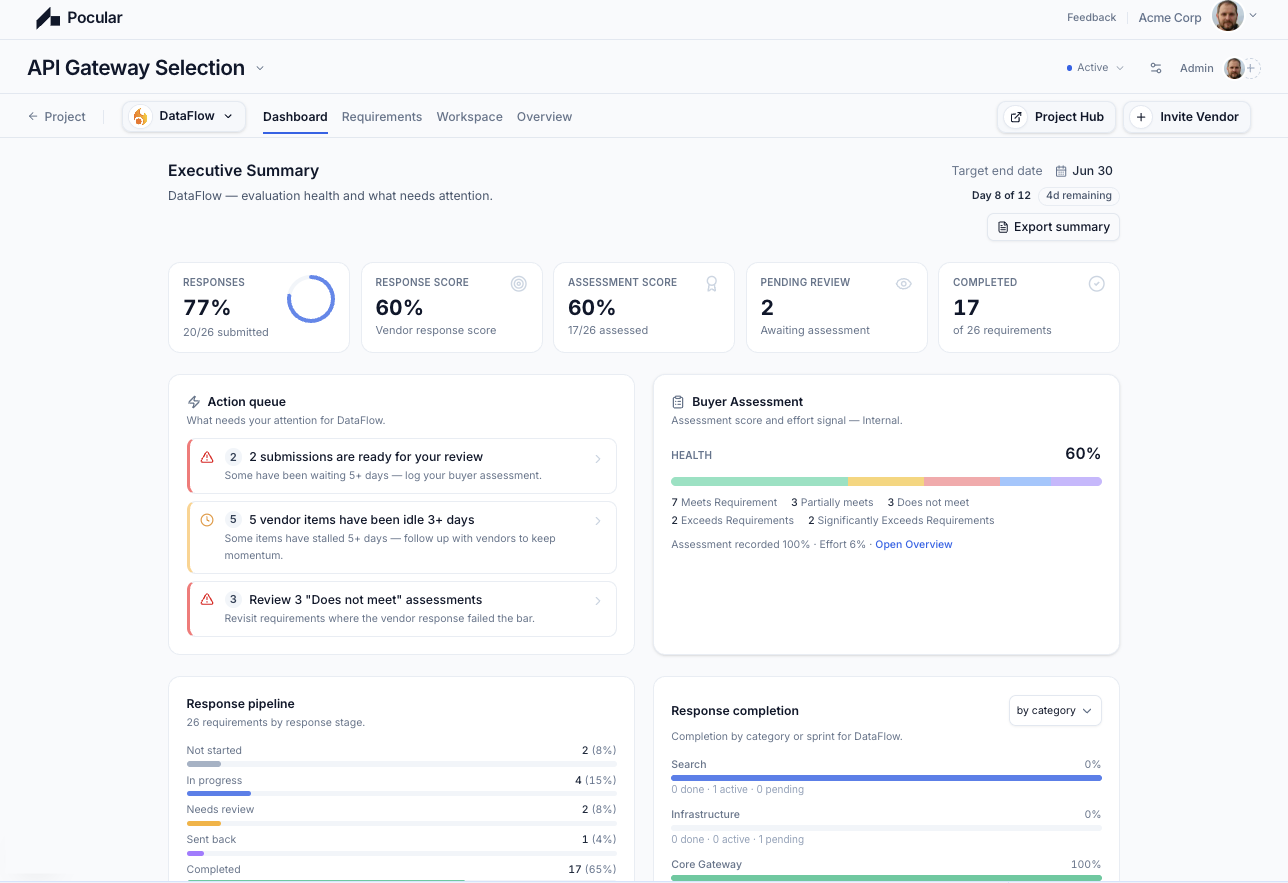
Task: Expand the account menu chevron near avatar
Action: pyautogui.click(x=1254, y=15)
